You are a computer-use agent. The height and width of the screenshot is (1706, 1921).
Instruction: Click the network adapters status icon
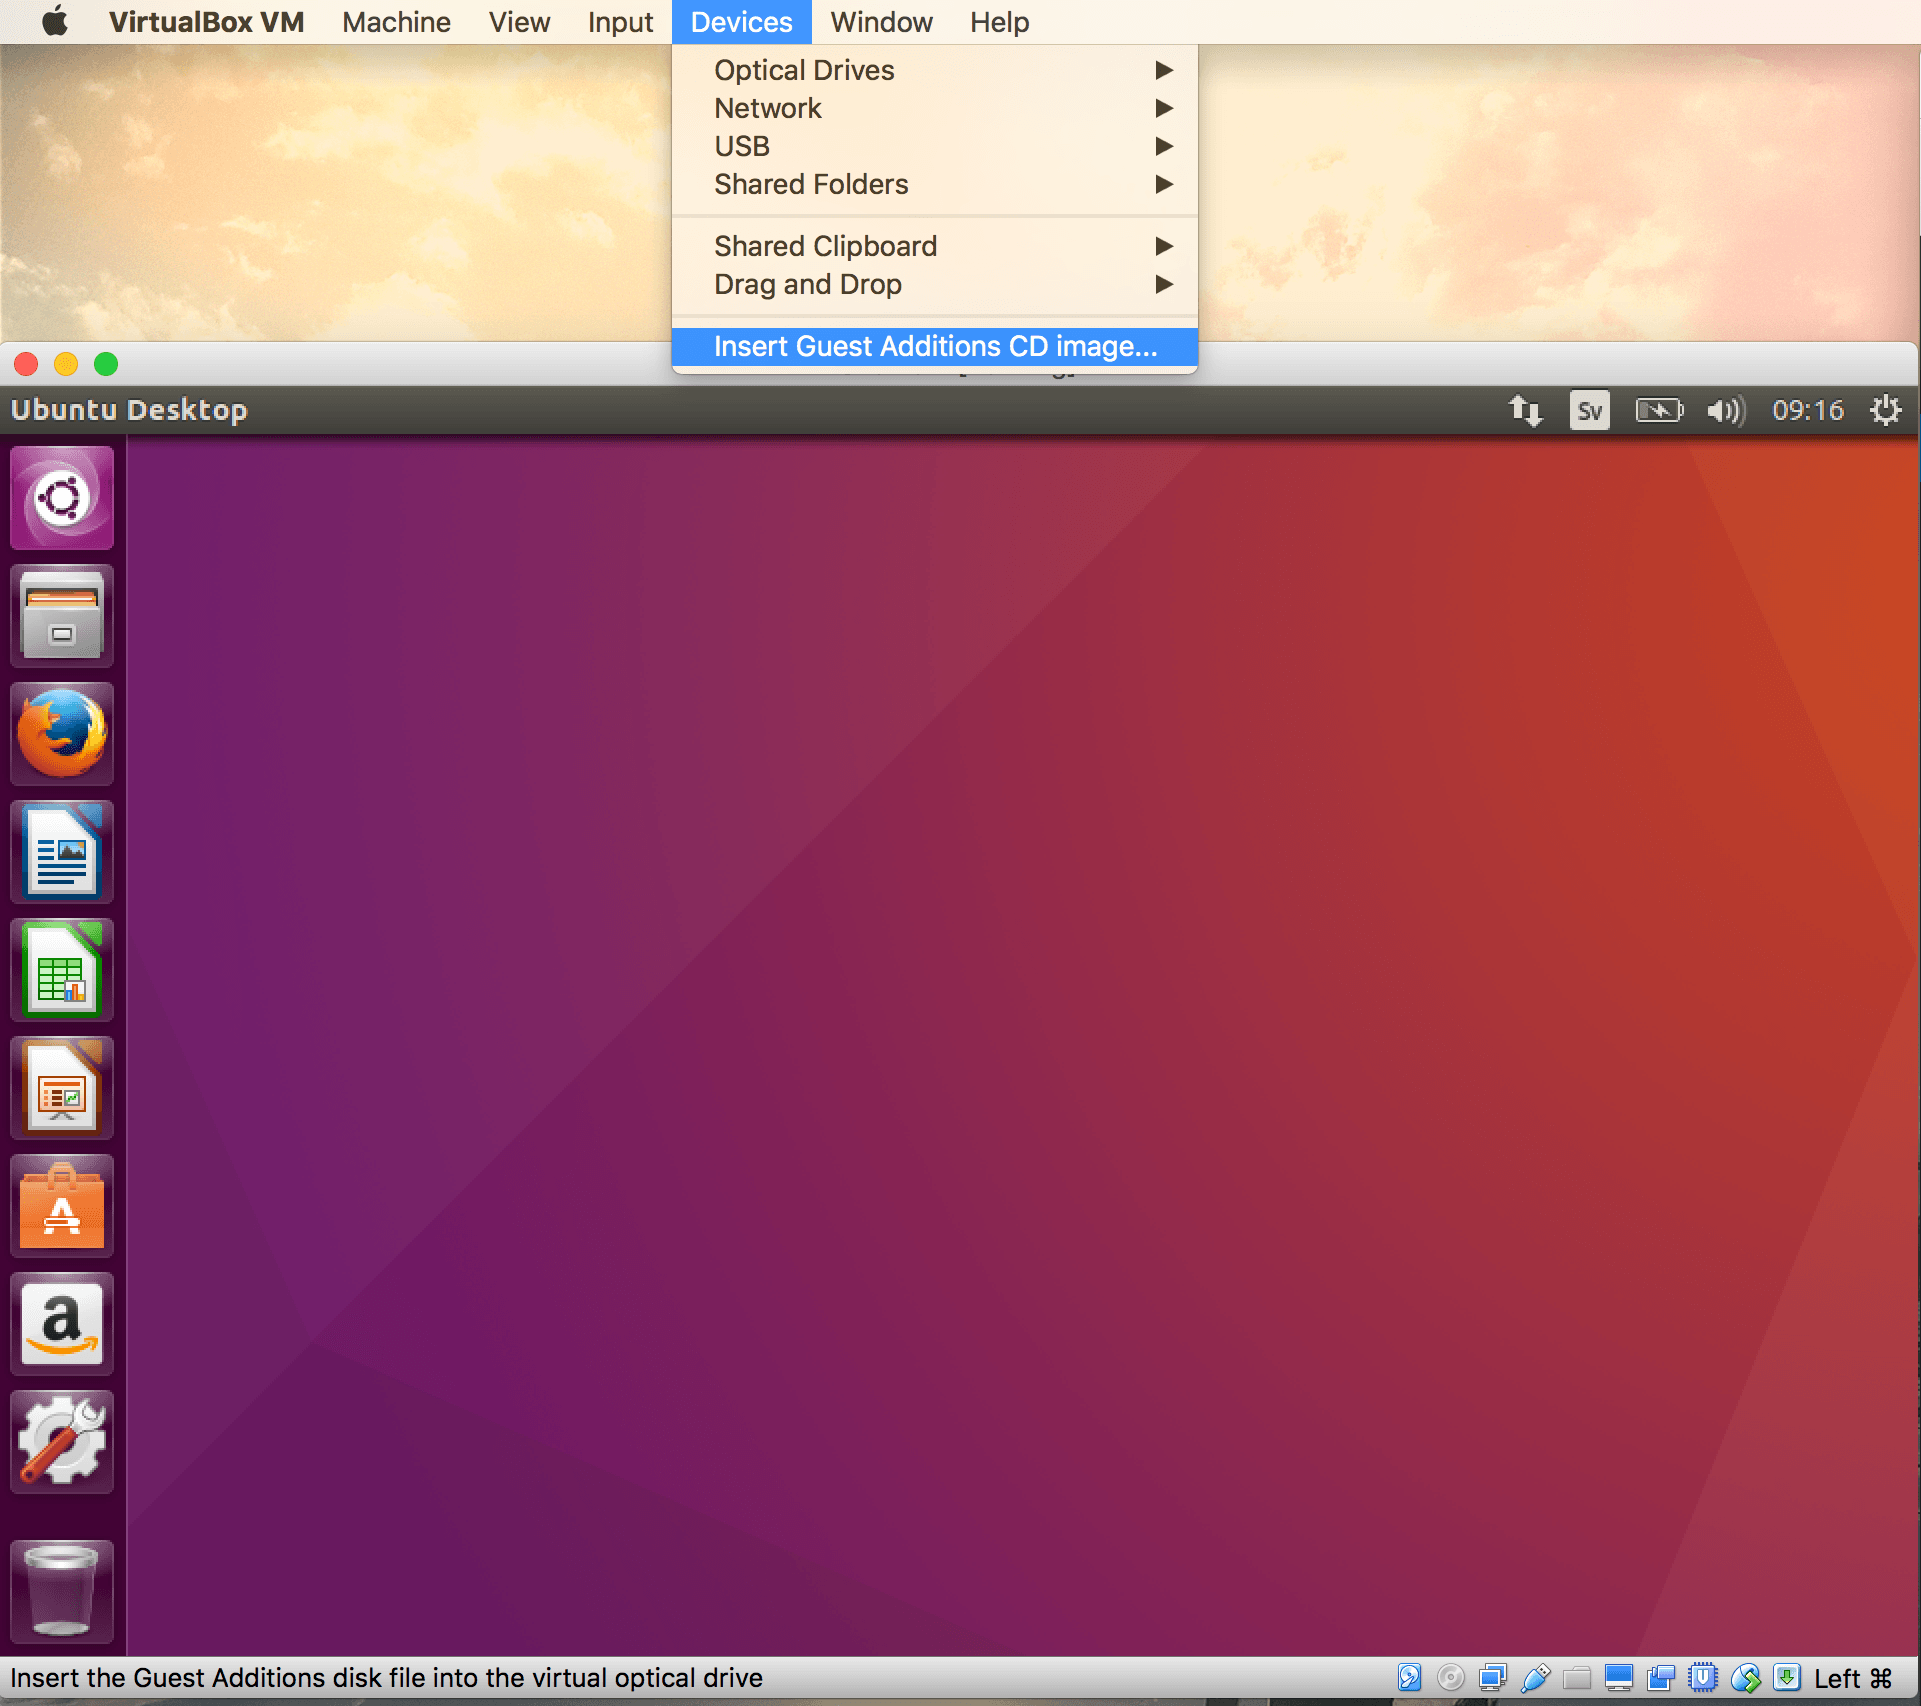click(x=1493, y=1677)
